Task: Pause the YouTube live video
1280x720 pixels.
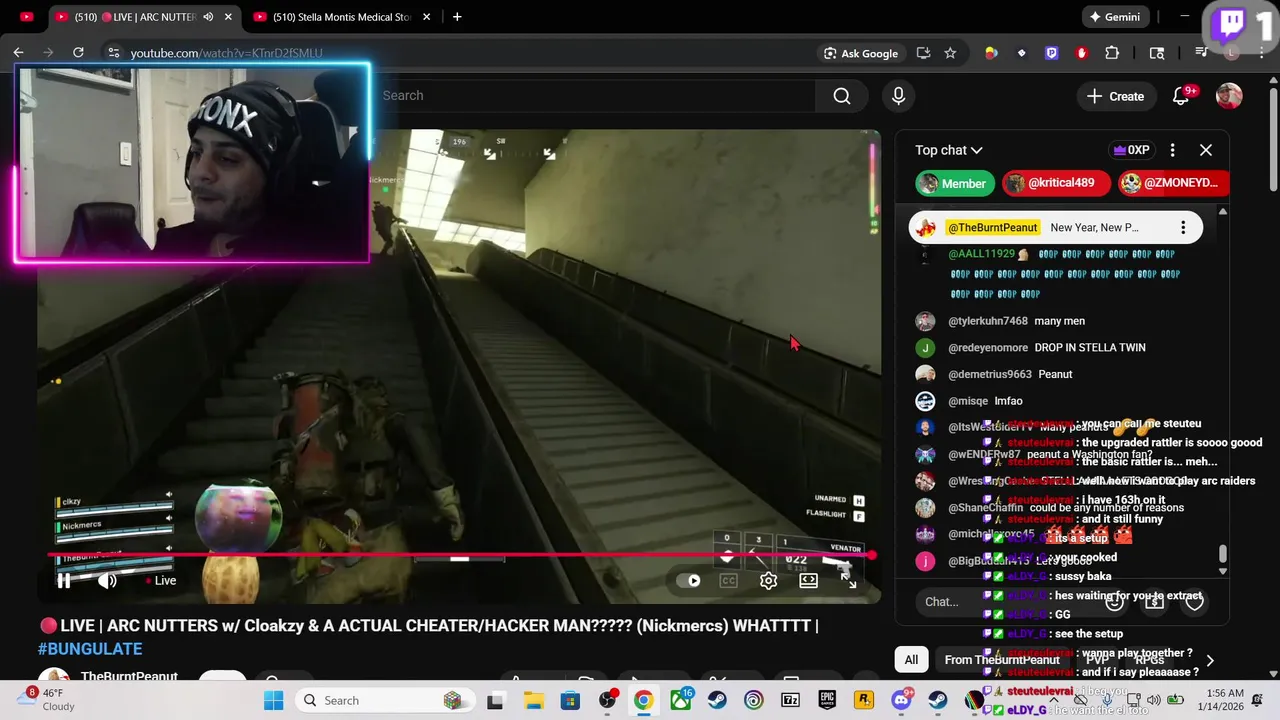Action: (x=64, y=580)
